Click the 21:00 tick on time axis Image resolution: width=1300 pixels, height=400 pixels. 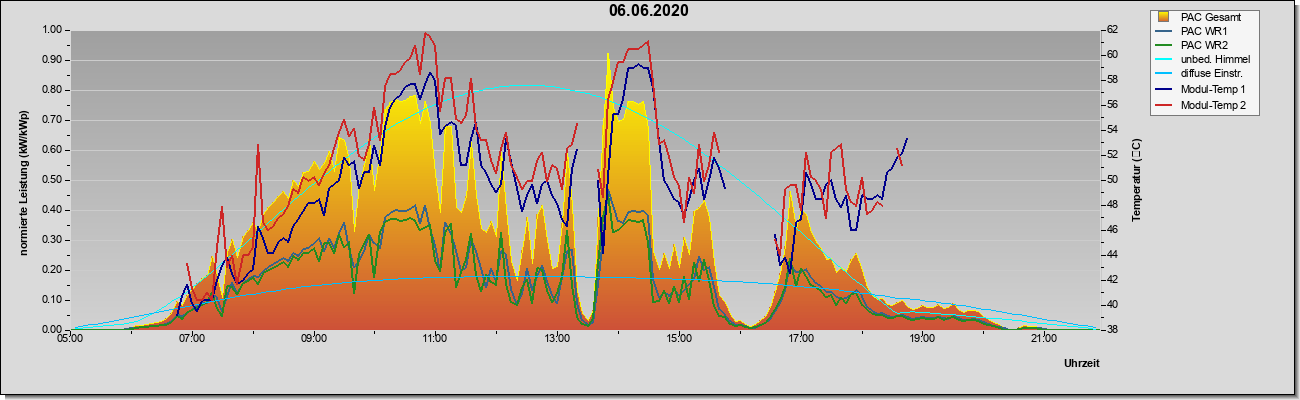(x=1043, y=339)
